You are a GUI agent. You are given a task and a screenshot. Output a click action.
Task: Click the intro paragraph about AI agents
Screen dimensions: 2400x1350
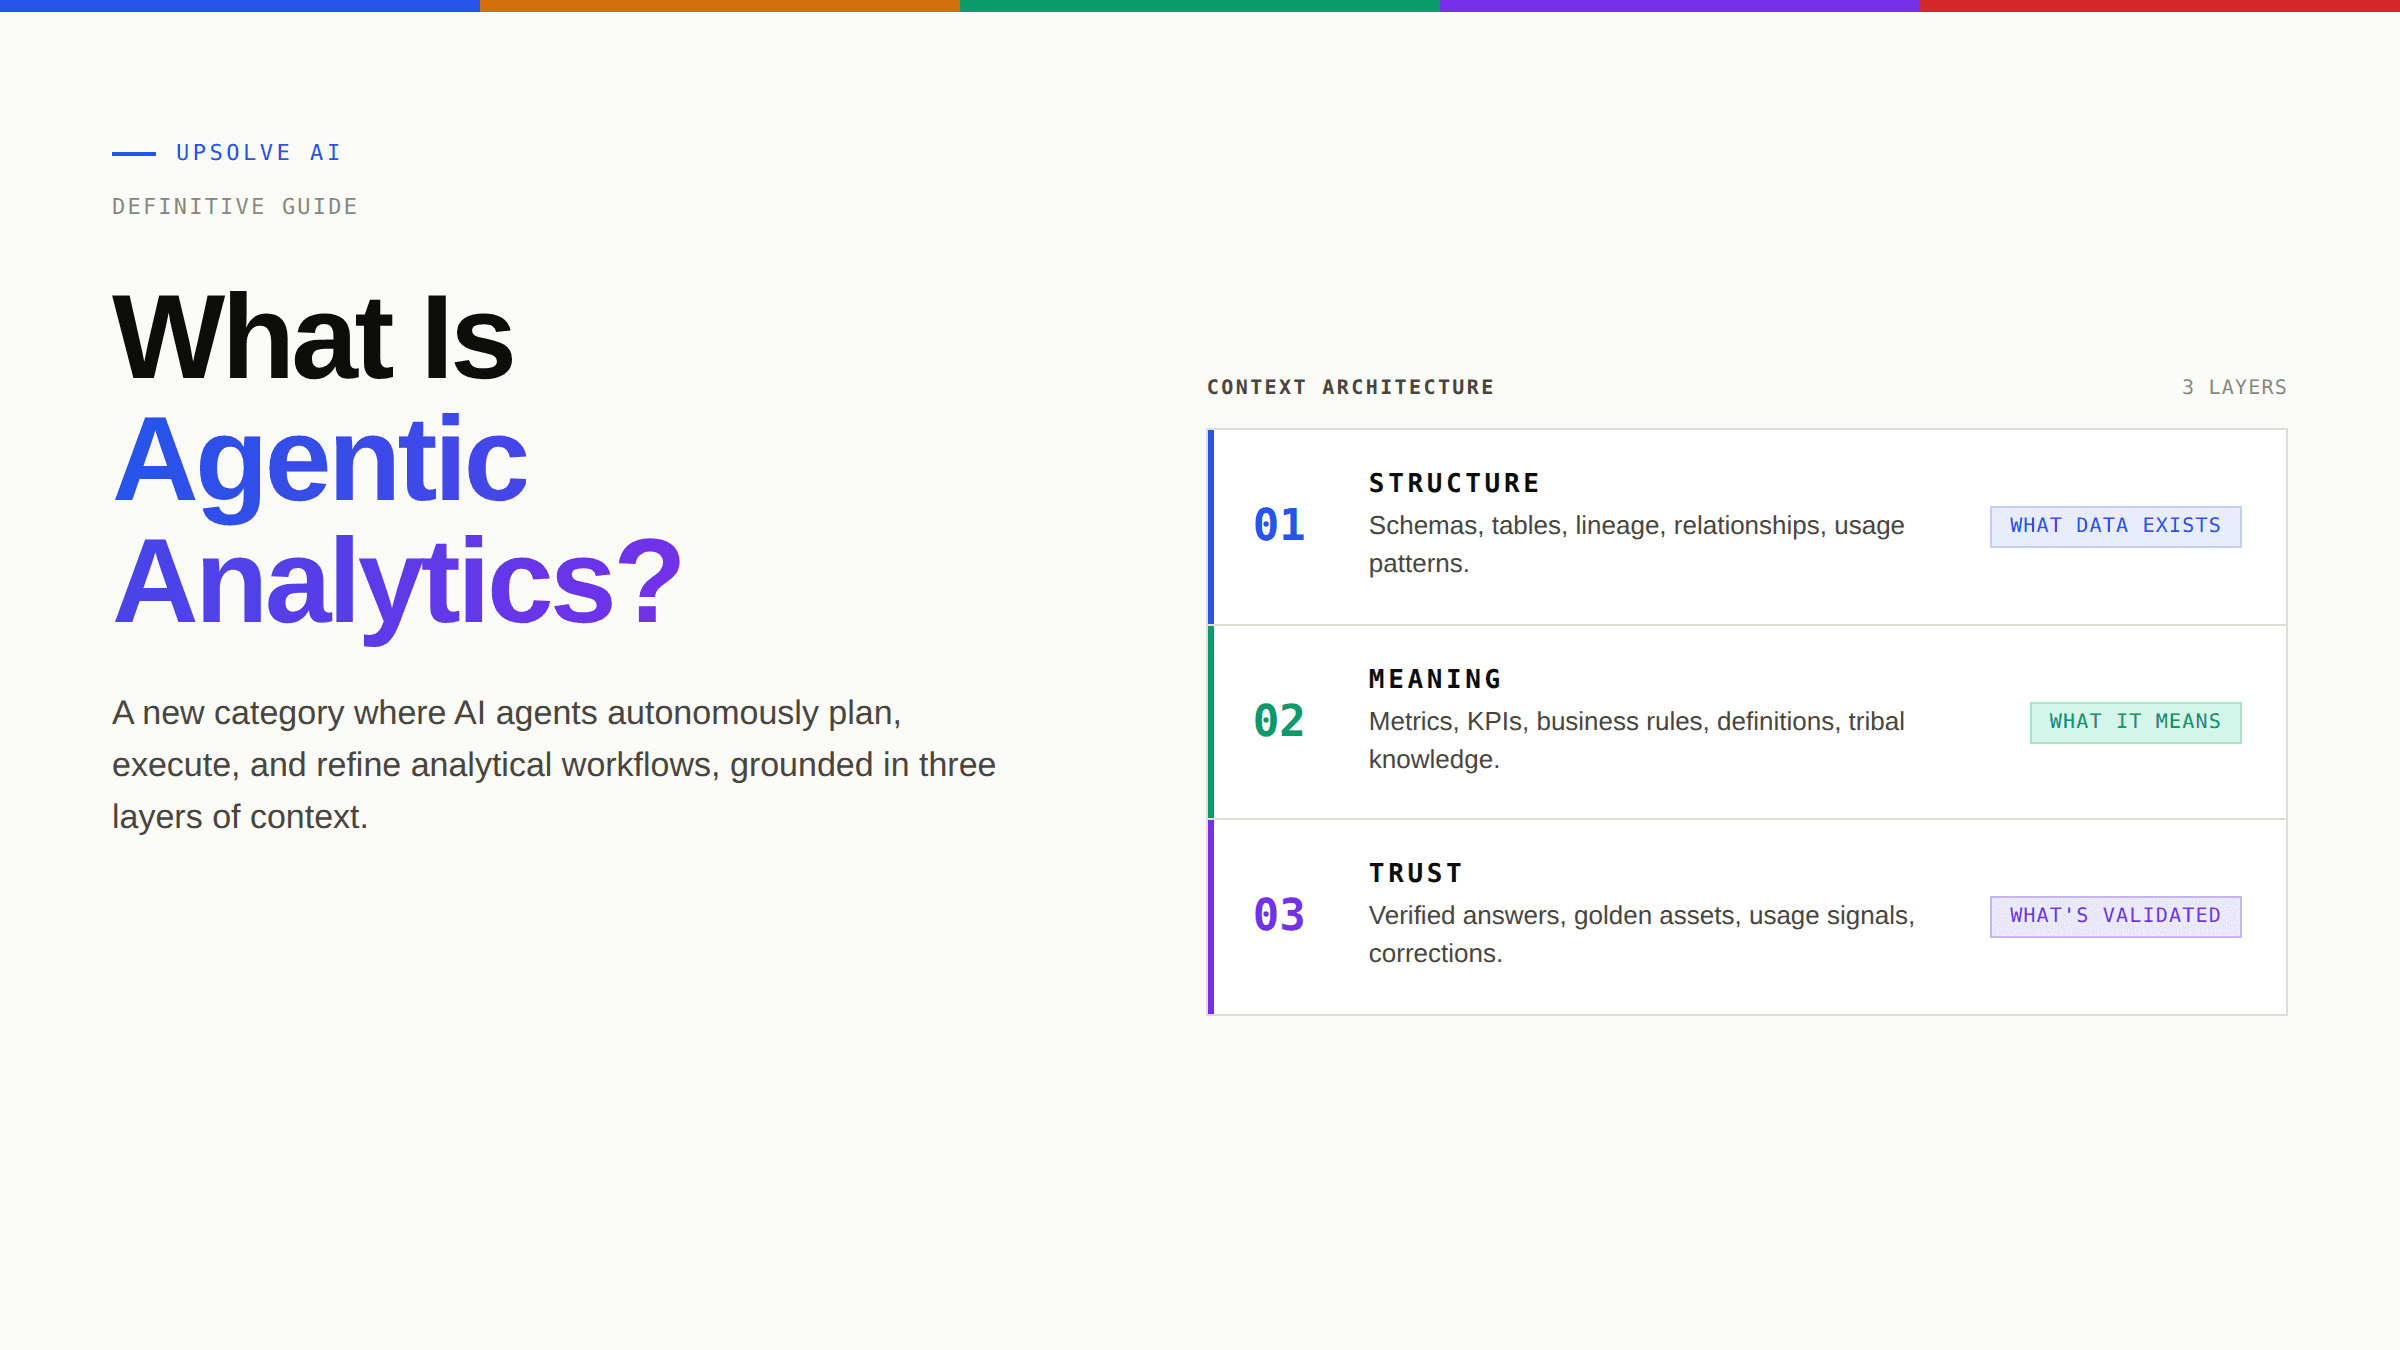[554, 765]
